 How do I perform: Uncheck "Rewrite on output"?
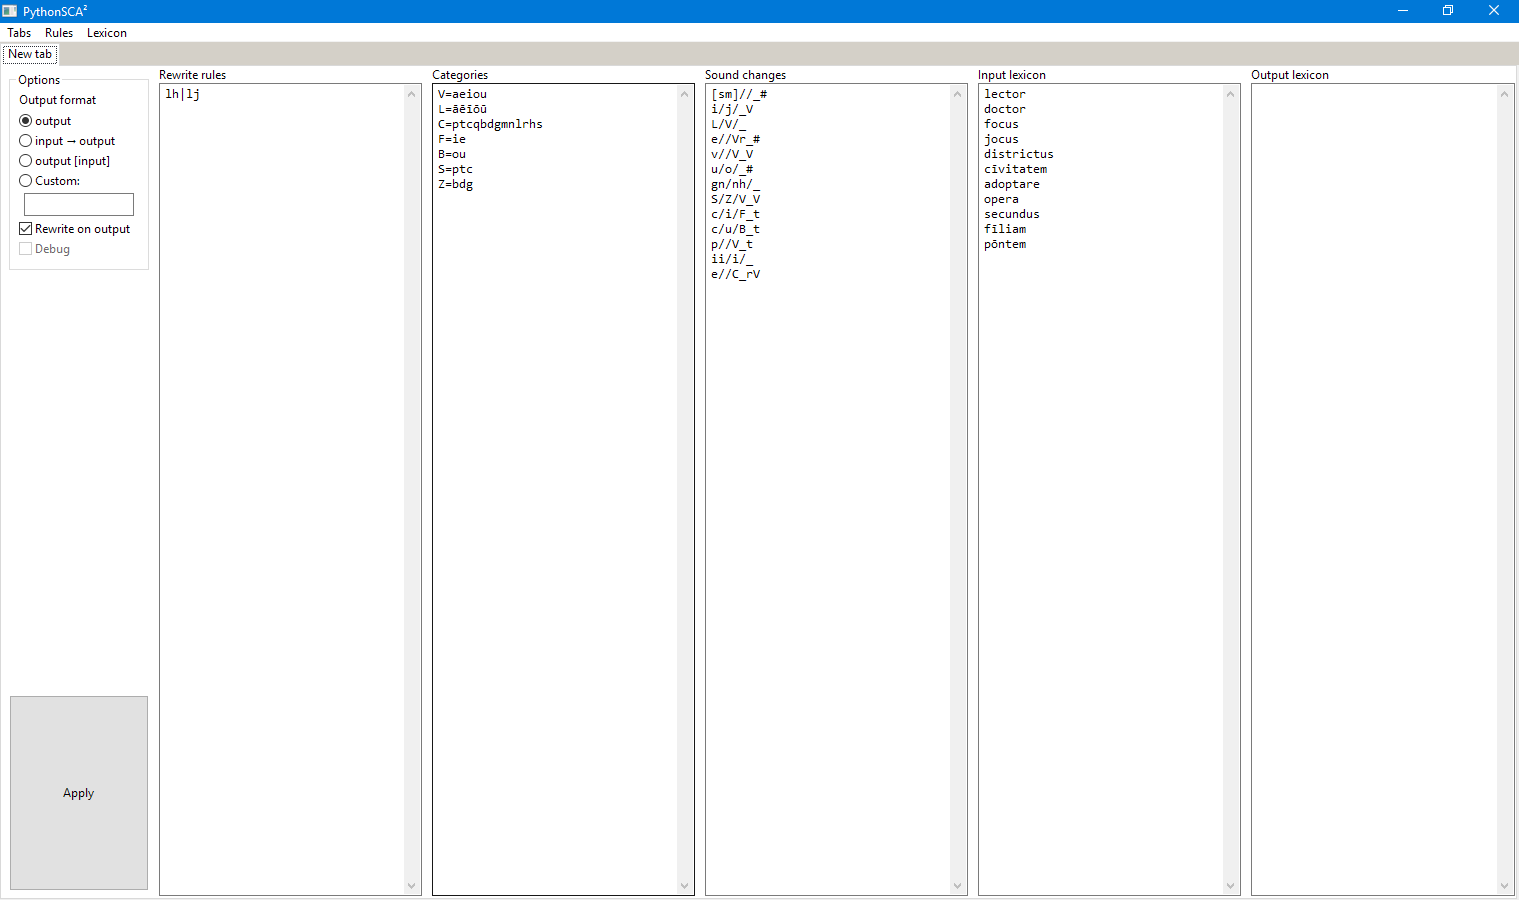(x=25, y=228)
